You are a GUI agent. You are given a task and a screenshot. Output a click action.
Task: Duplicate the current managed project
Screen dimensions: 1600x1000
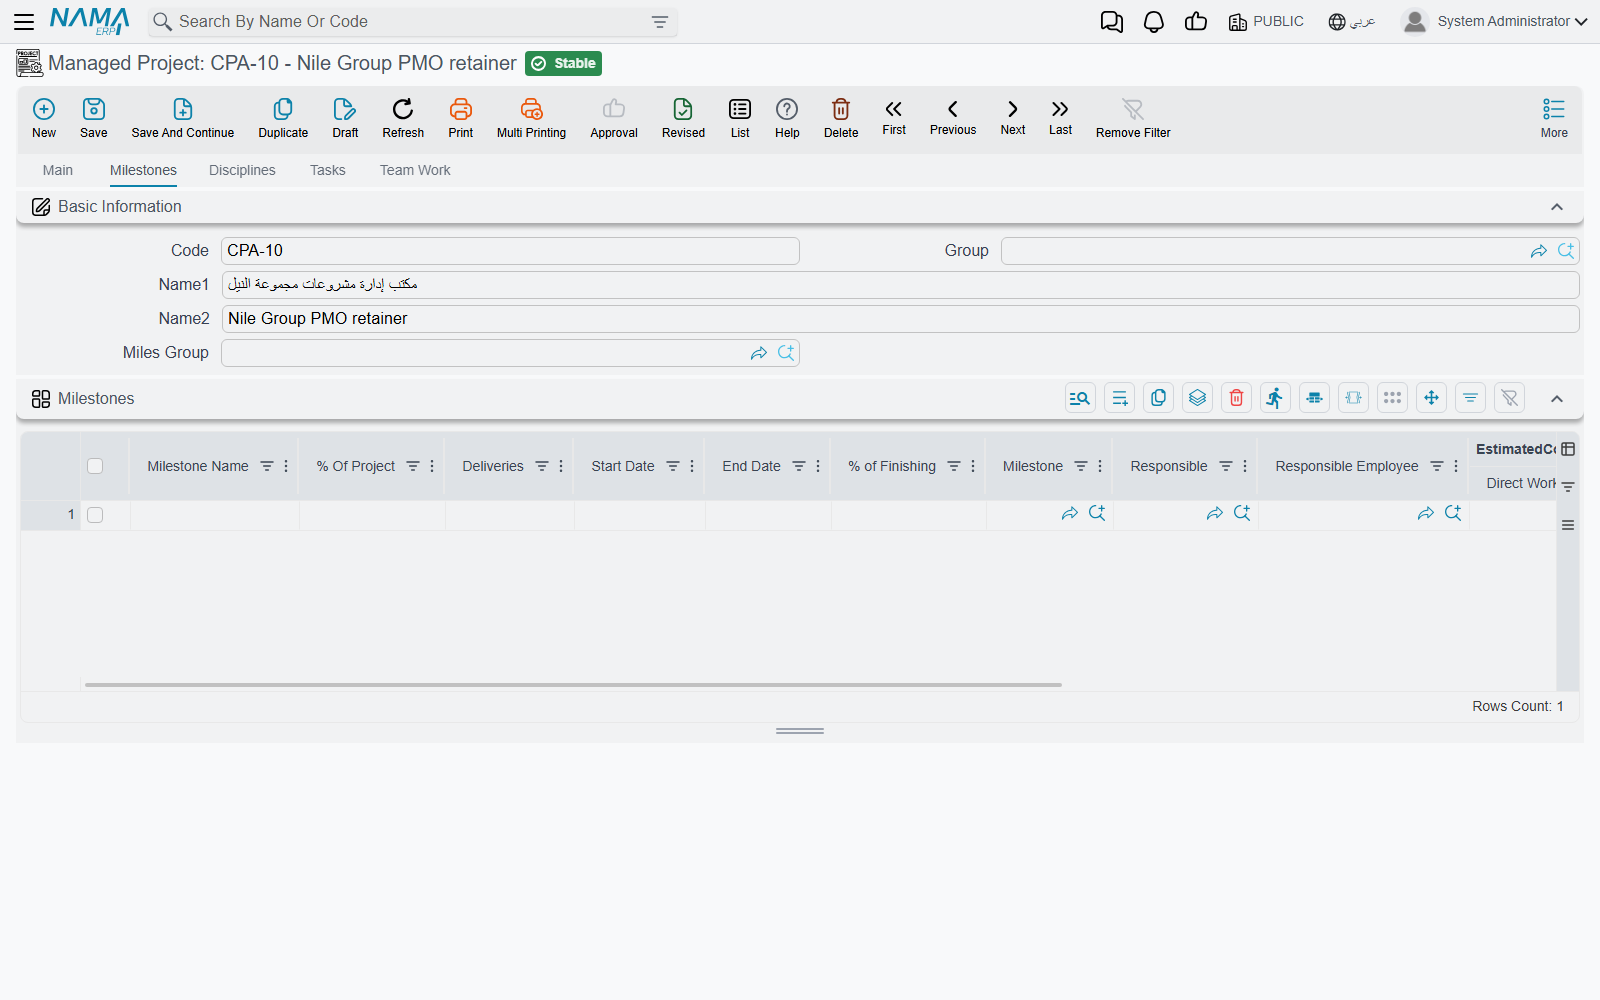coord(283,118)
